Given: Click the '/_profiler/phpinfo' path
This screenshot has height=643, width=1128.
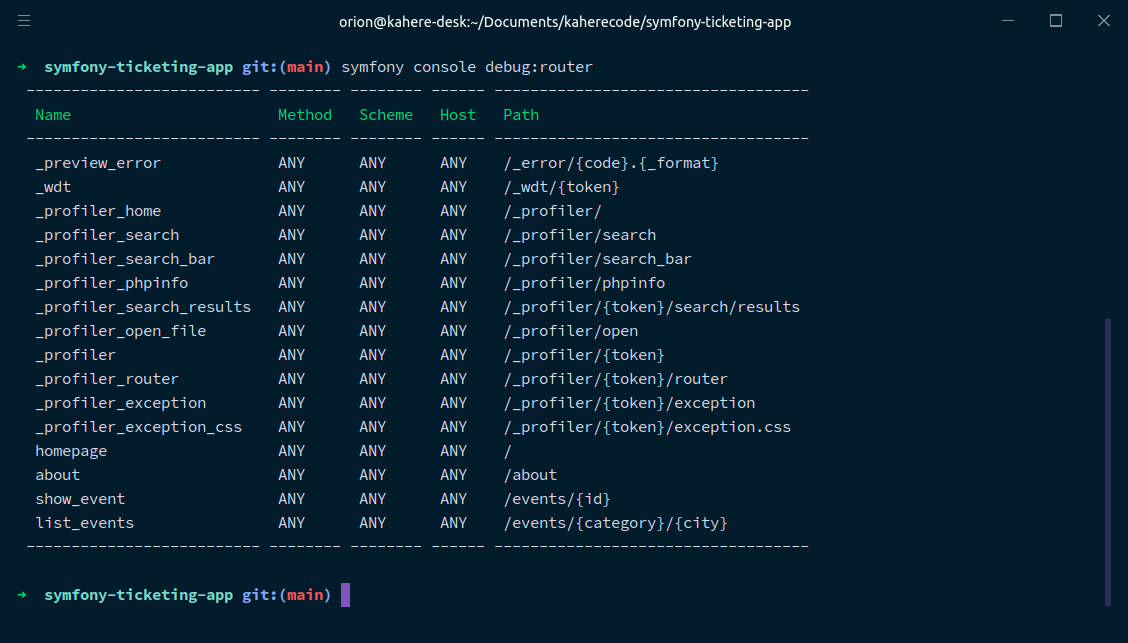Looking at the screenshot, I should coord(584,283).
